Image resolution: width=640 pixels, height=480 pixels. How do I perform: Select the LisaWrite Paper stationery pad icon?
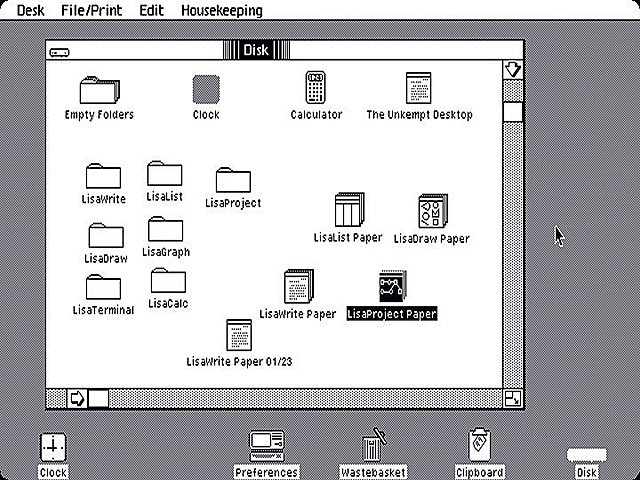(x=299, y=286)
